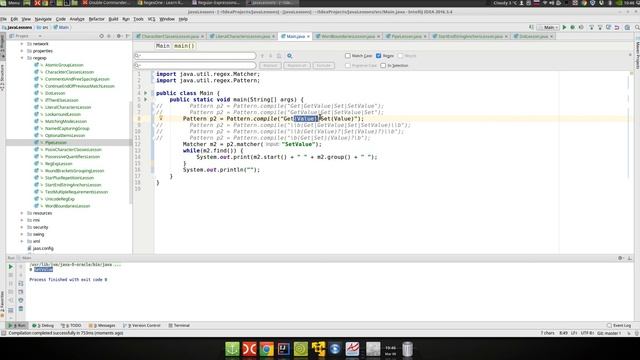Viewport: 640px width, 360px height.
Task: Expand the security folder in project tree
Action: (22, 227)
